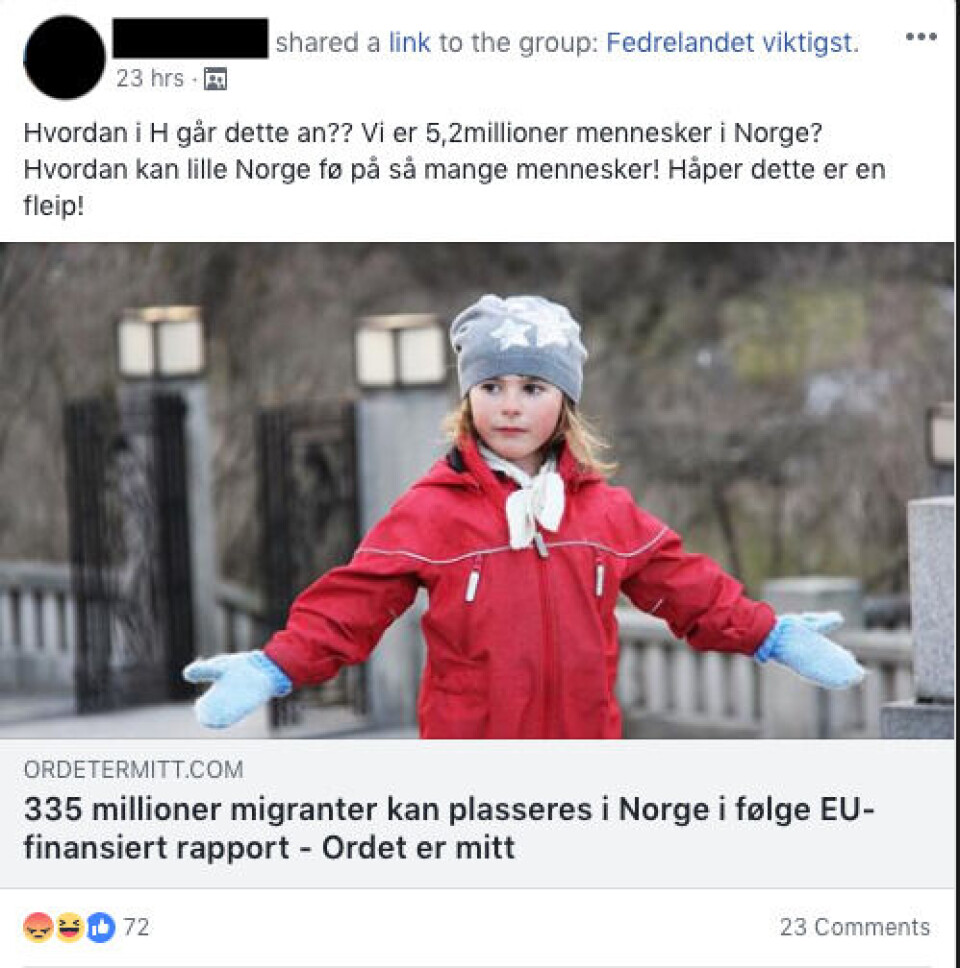Click 'shared a' text in post header
960x968 pixels.
tap(328, 43)
